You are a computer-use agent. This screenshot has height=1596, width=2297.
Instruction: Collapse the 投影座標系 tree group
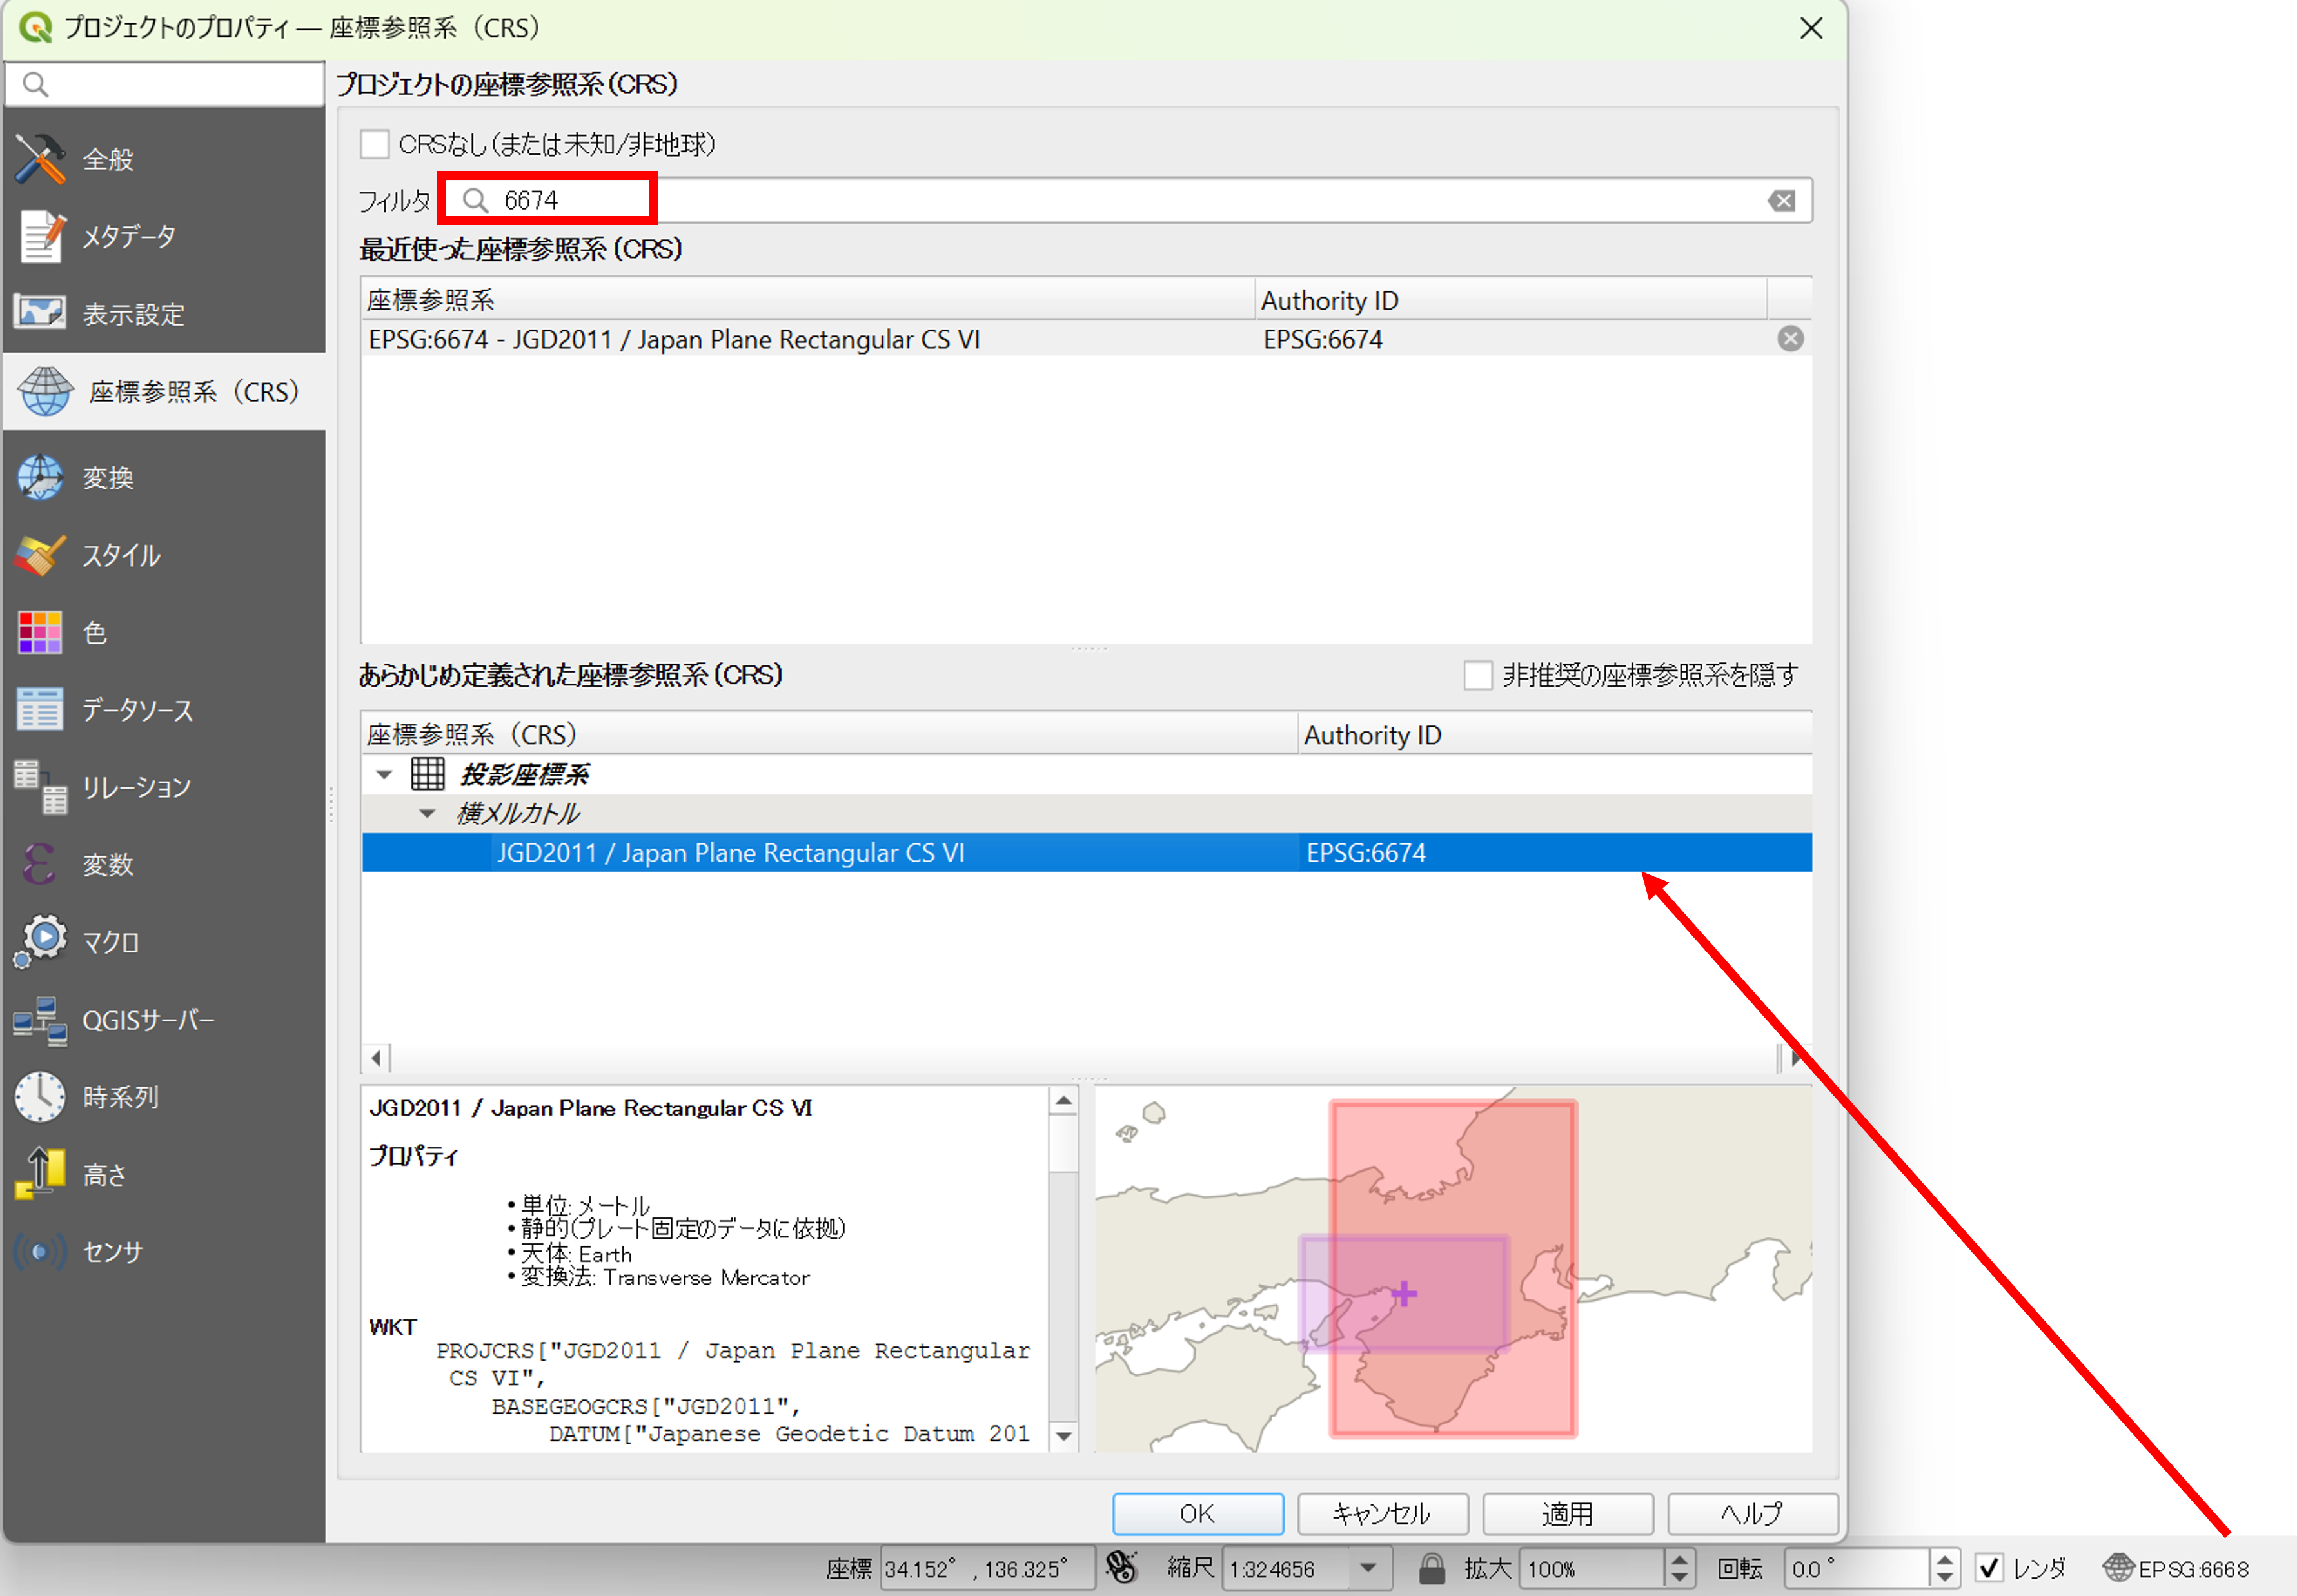click(x=384, y=774)
